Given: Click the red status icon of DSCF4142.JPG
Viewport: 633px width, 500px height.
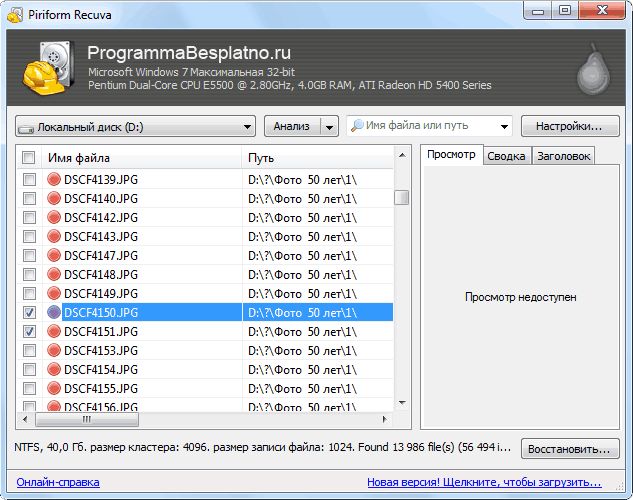Looking at the screenshot, I should [x=54, y=217].
